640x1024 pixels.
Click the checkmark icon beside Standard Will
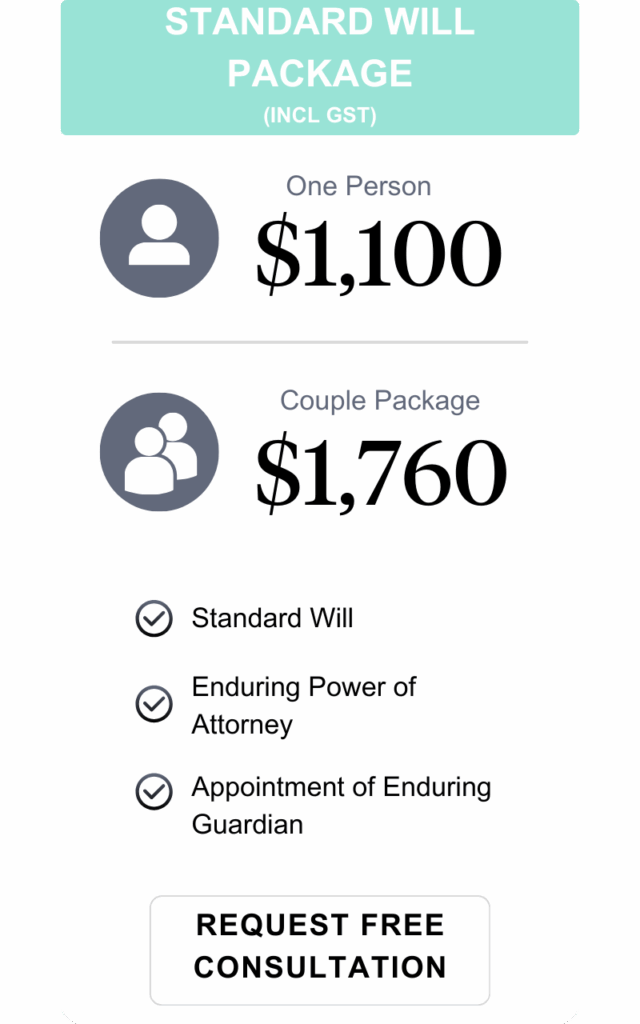(154, 618)
